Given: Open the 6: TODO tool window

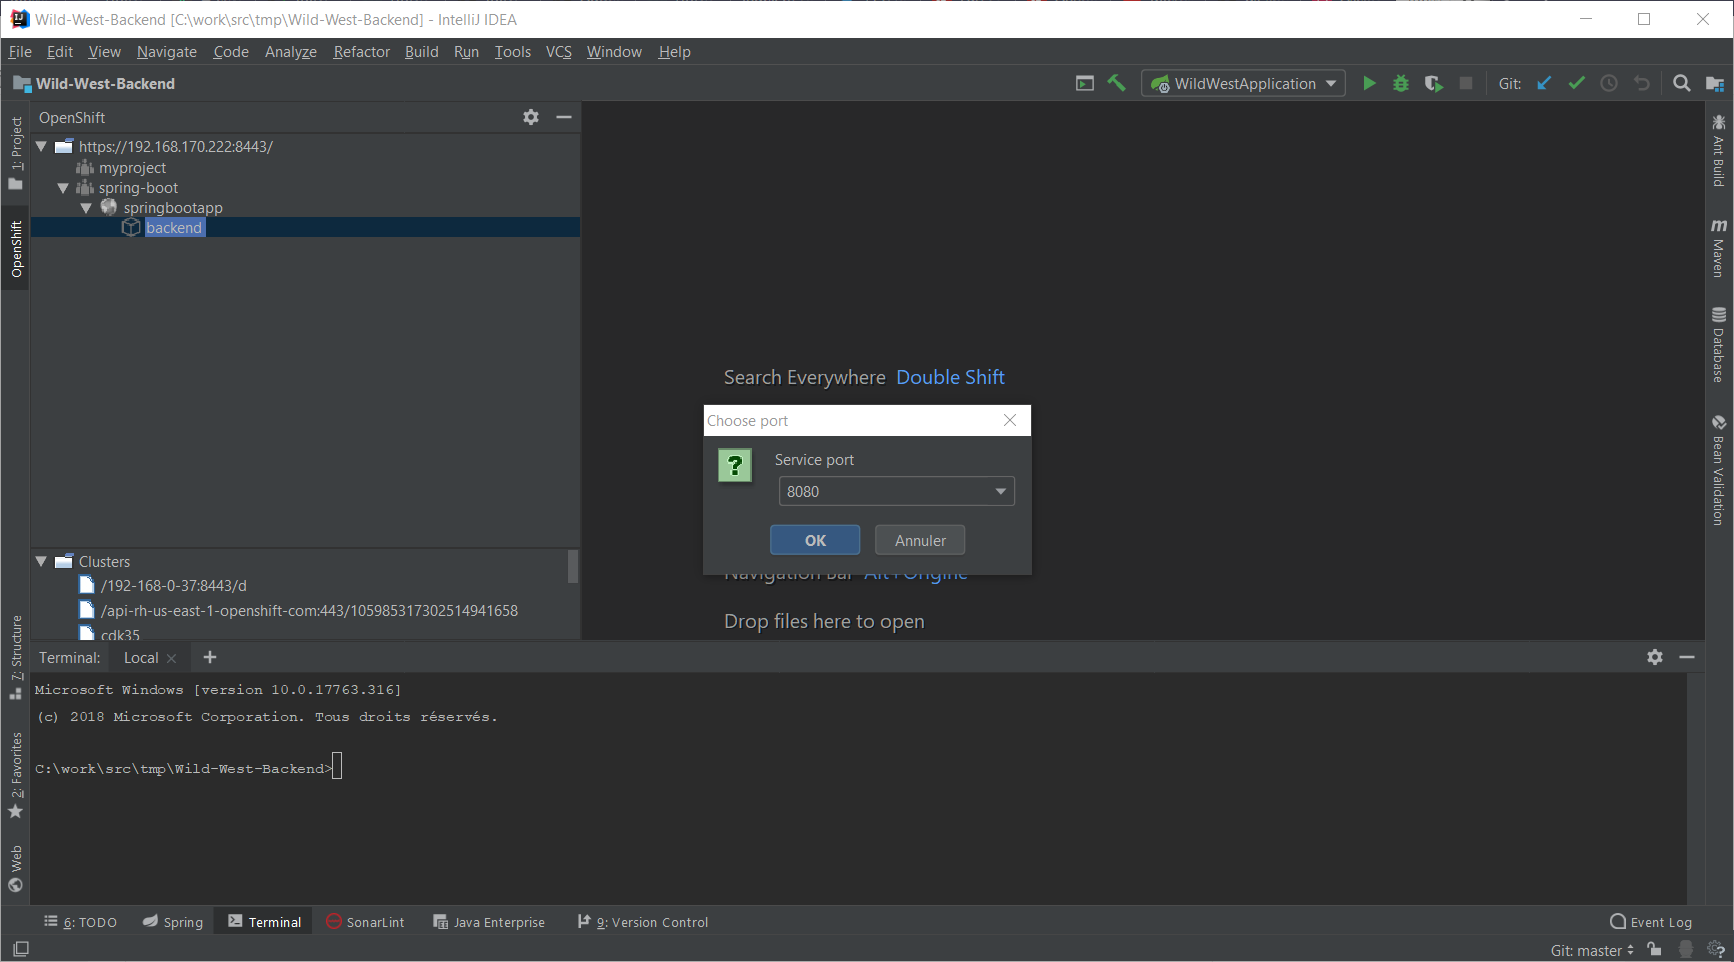Looking at the screenshot, I should [81, 922].
